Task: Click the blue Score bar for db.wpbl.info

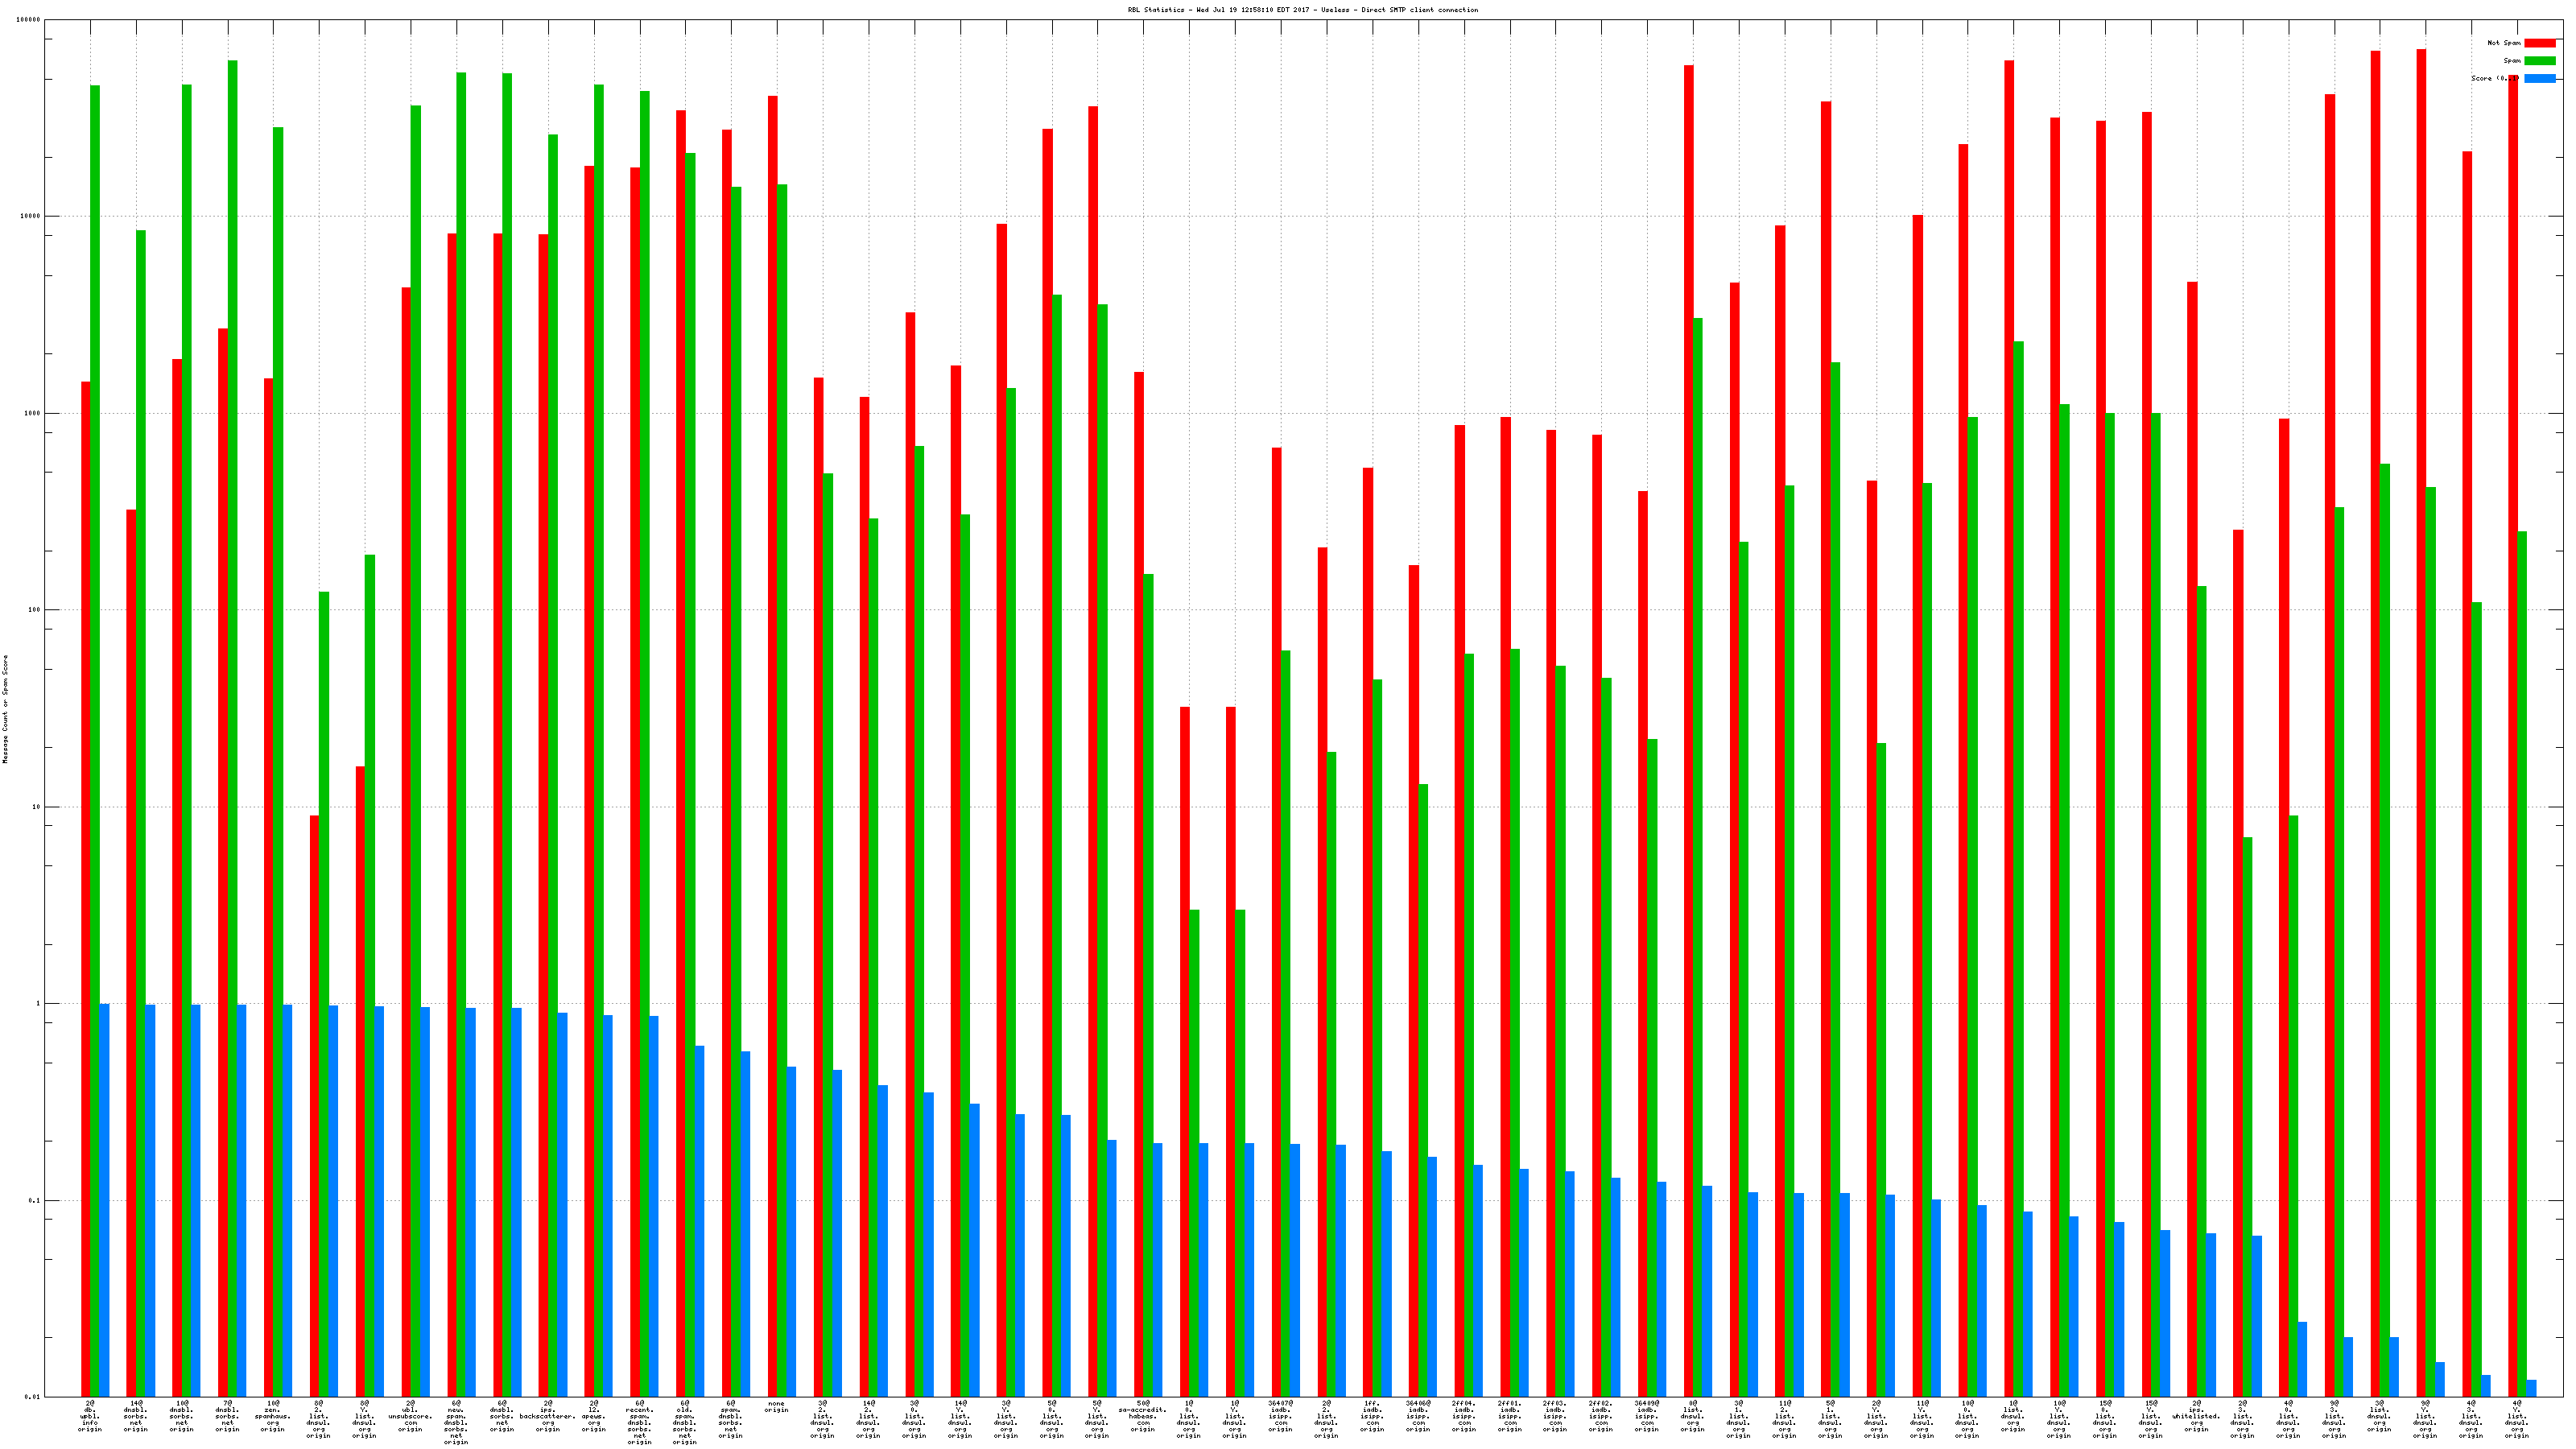Action: coord(105,1200)
